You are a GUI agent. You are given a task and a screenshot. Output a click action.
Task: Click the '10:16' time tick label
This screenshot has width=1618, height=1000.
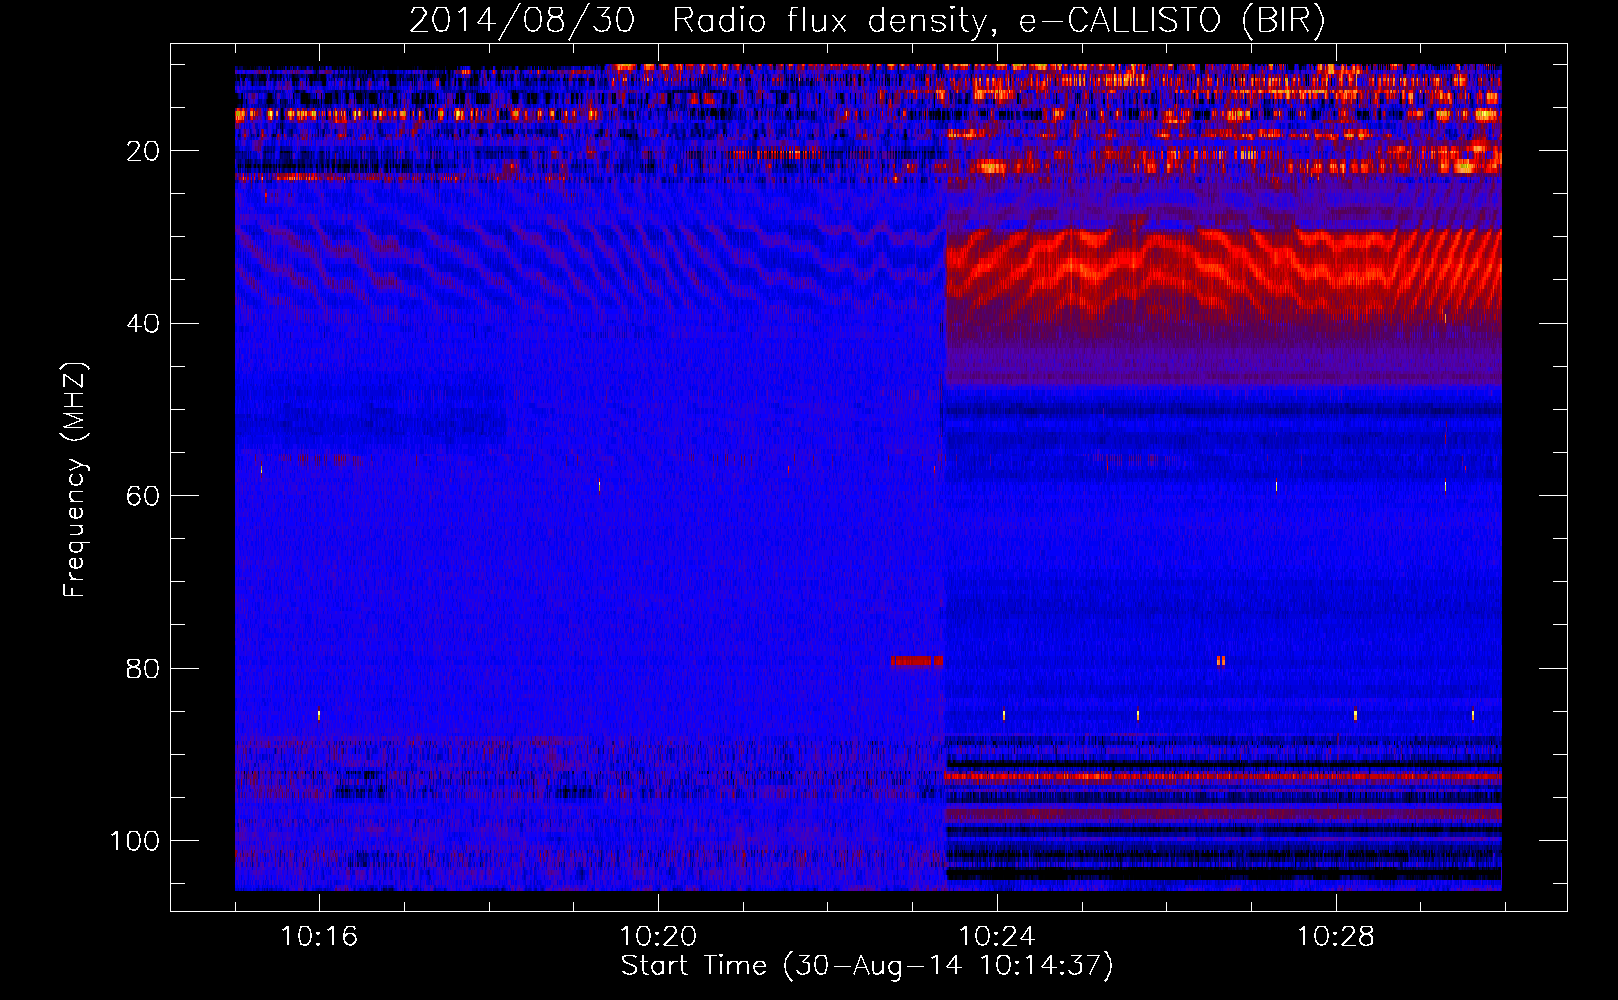pos(319,937)
